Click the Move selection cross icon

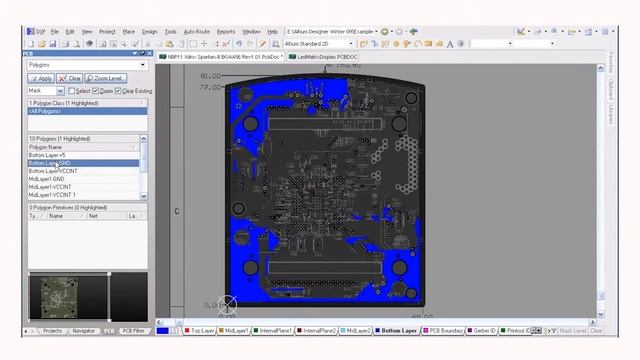204,44
